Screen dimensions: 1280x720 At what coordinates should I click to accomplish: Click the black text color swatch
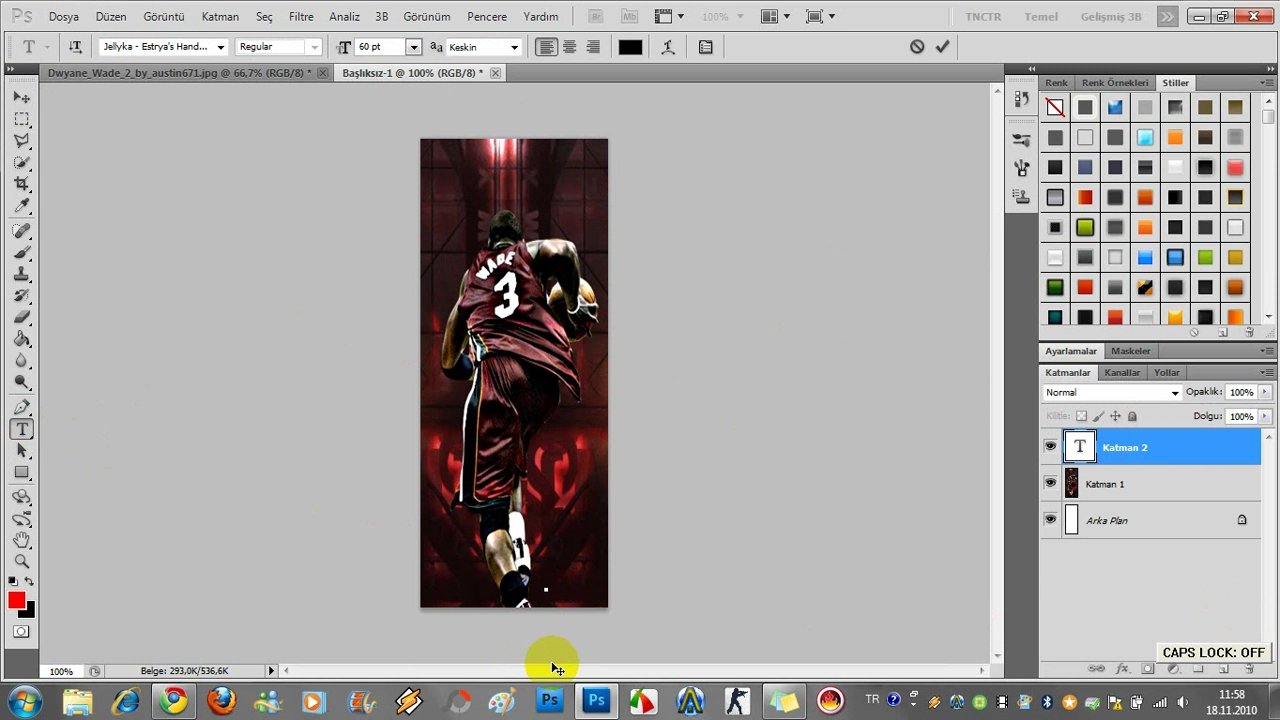tap(630, 47)
